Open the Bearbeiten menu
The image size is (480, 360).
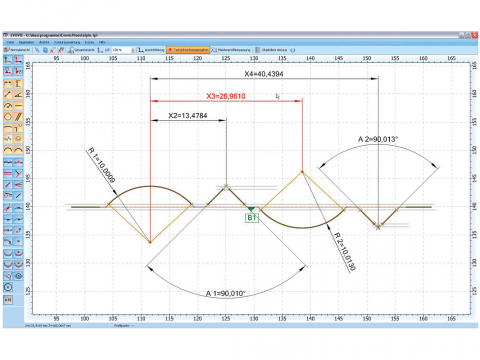click(x=26, y=42)
